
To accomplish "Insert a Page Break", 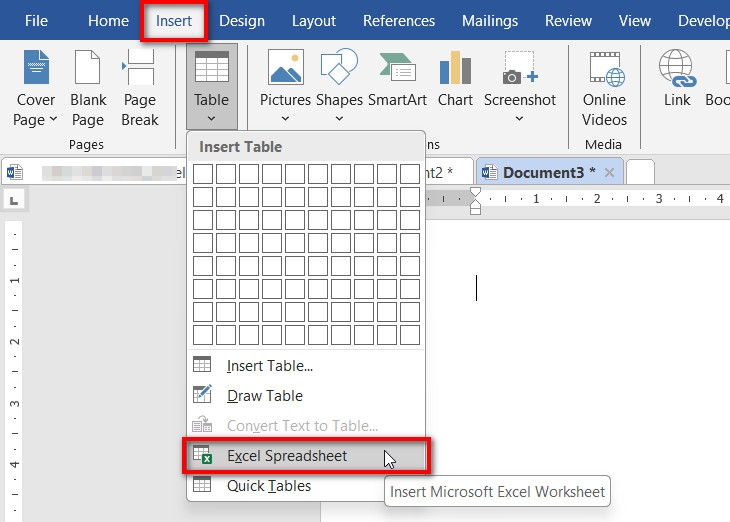I will tap(140, 88).
